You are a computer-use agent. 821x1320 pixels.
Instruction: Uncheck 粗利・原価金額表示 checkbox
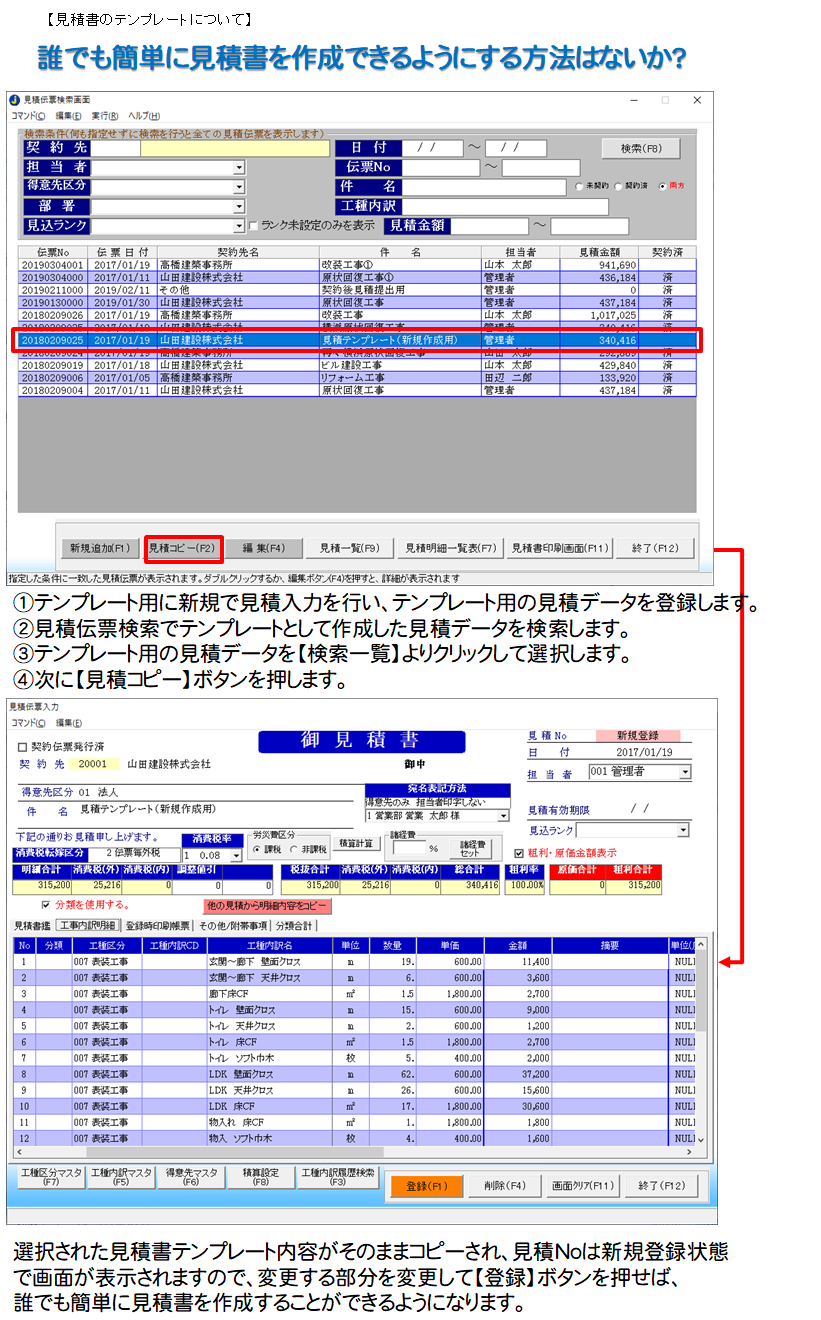click(518, 853)
